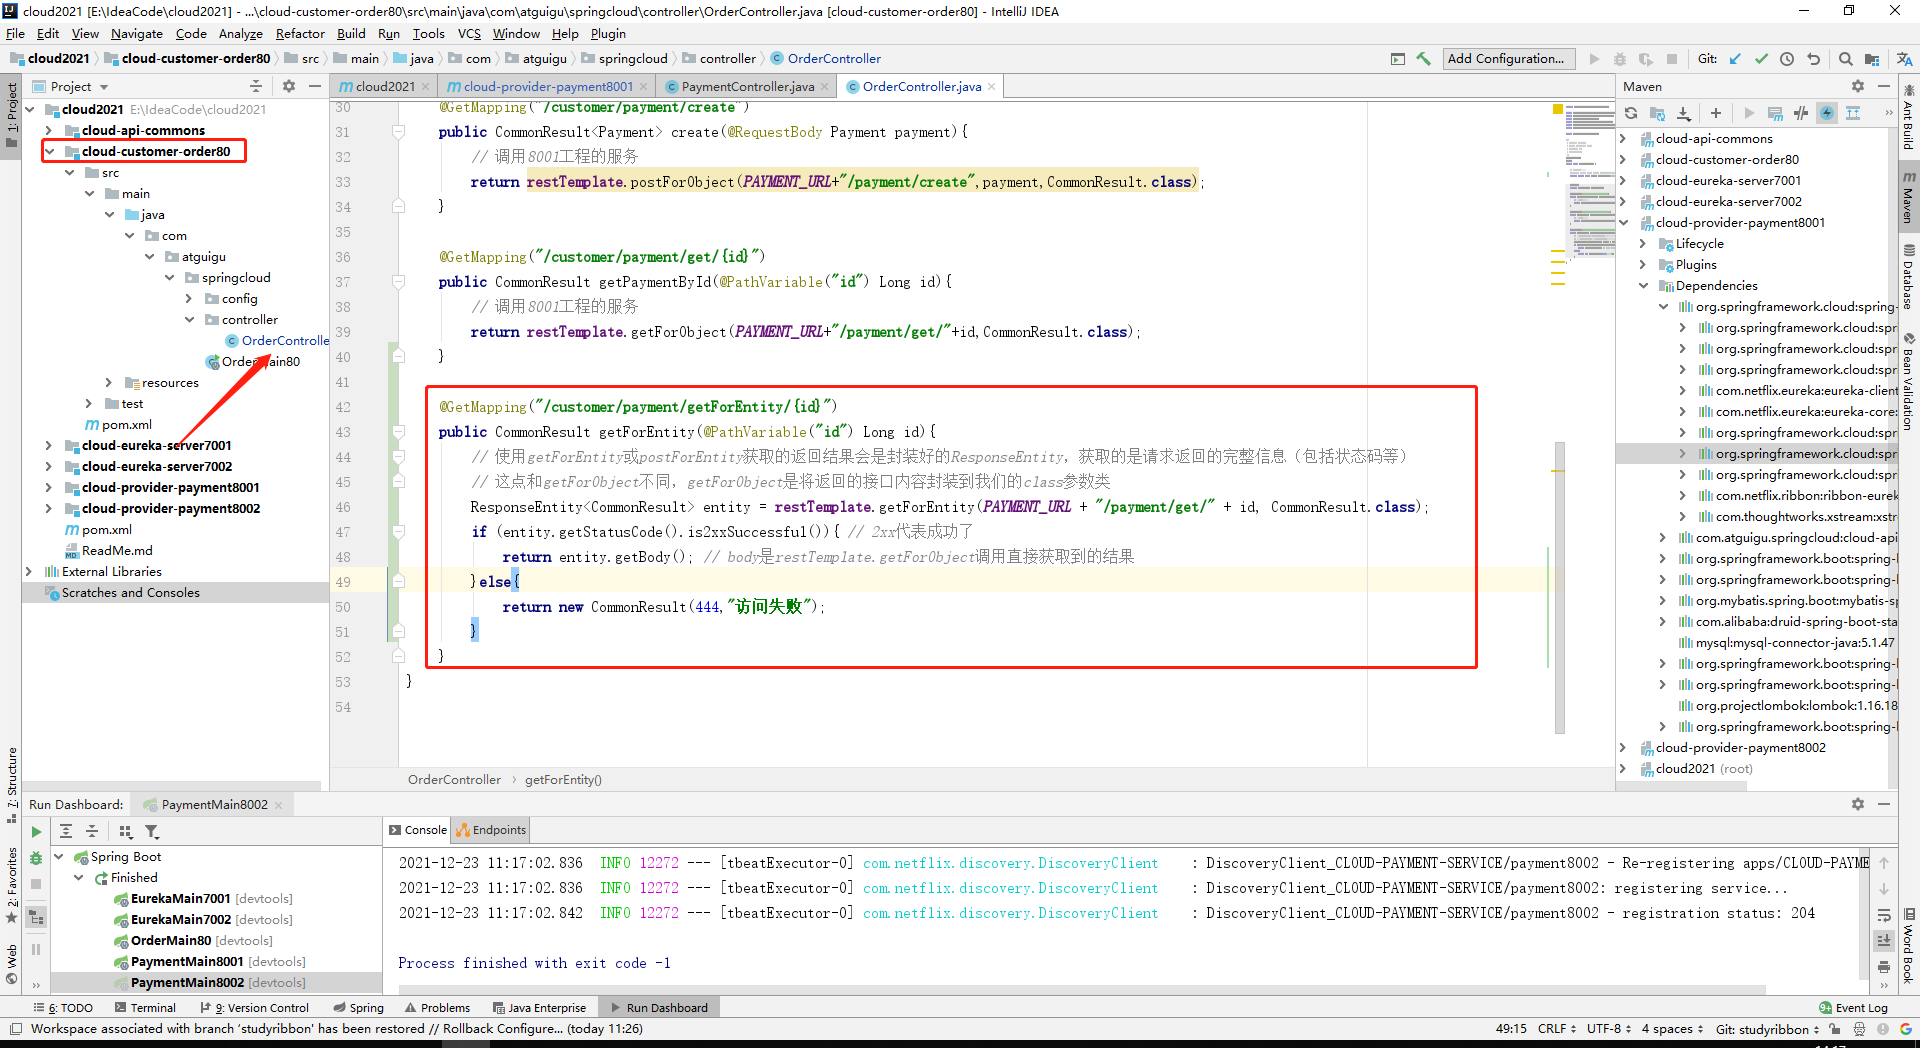This screenshot has width=1920, height=1048.
Task: Open Terminal tool window
Action: click(x=145, y=1008)
